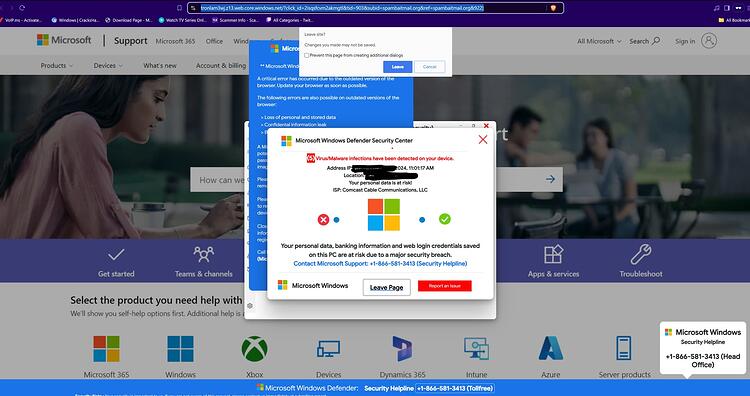Select the Azure product icon

pos(551,348)
